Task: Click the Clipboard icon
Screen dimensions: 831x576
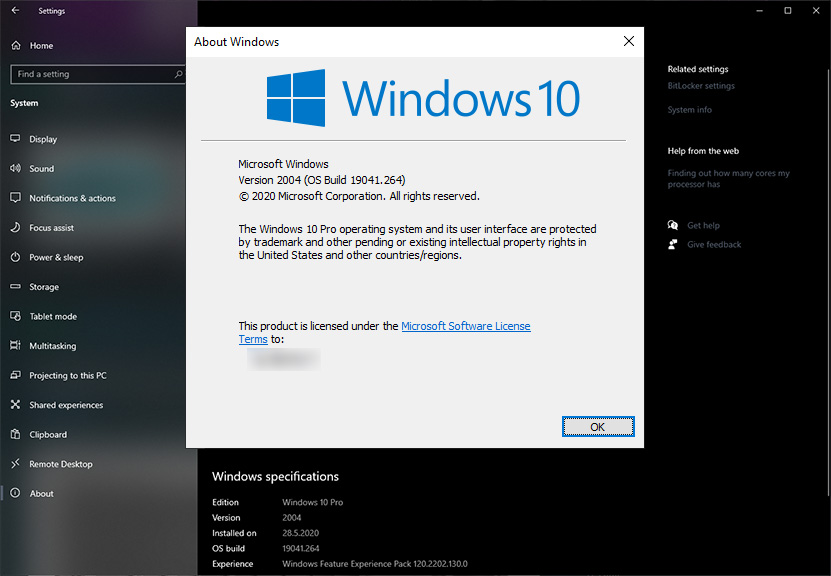Action: click(x=15, y=435)
